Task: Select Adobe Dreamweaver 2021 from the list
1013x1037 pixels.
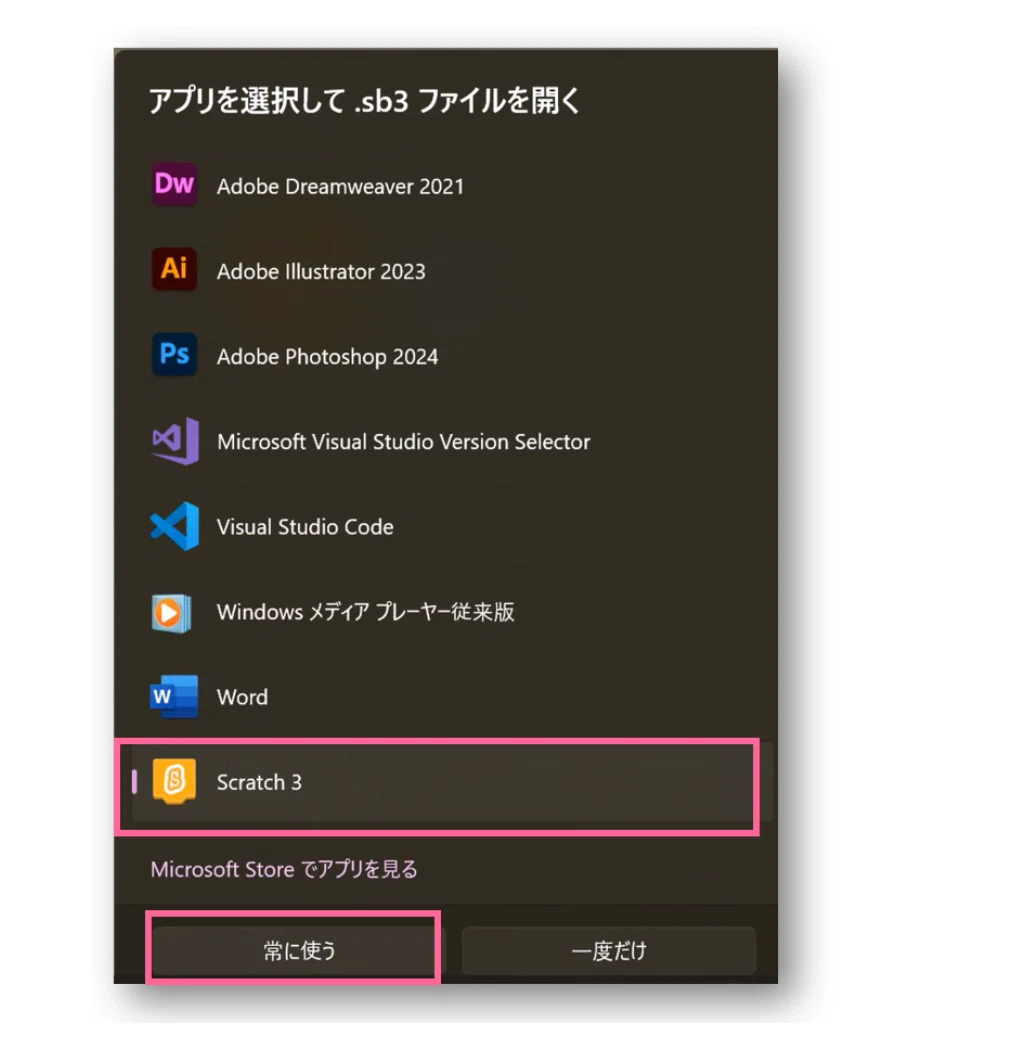Action: coord(341,187)
